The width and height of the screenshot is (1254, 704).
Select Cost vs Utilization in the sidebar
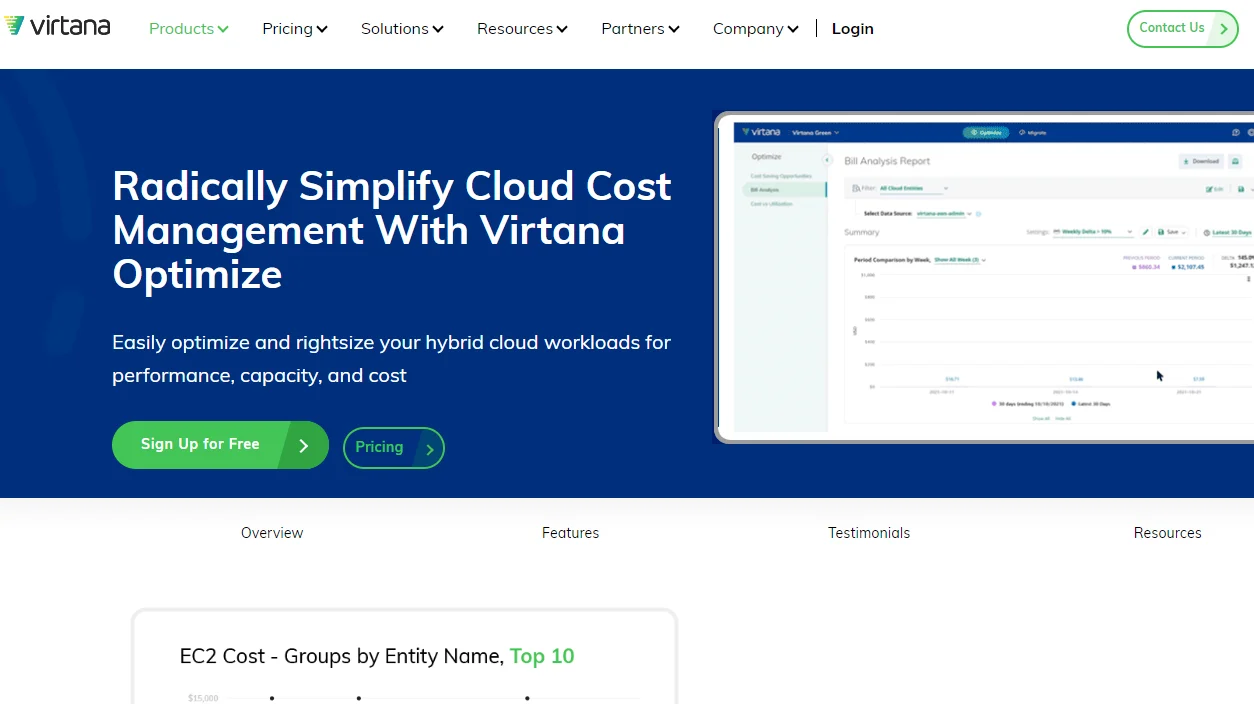[x=774, y=203]
